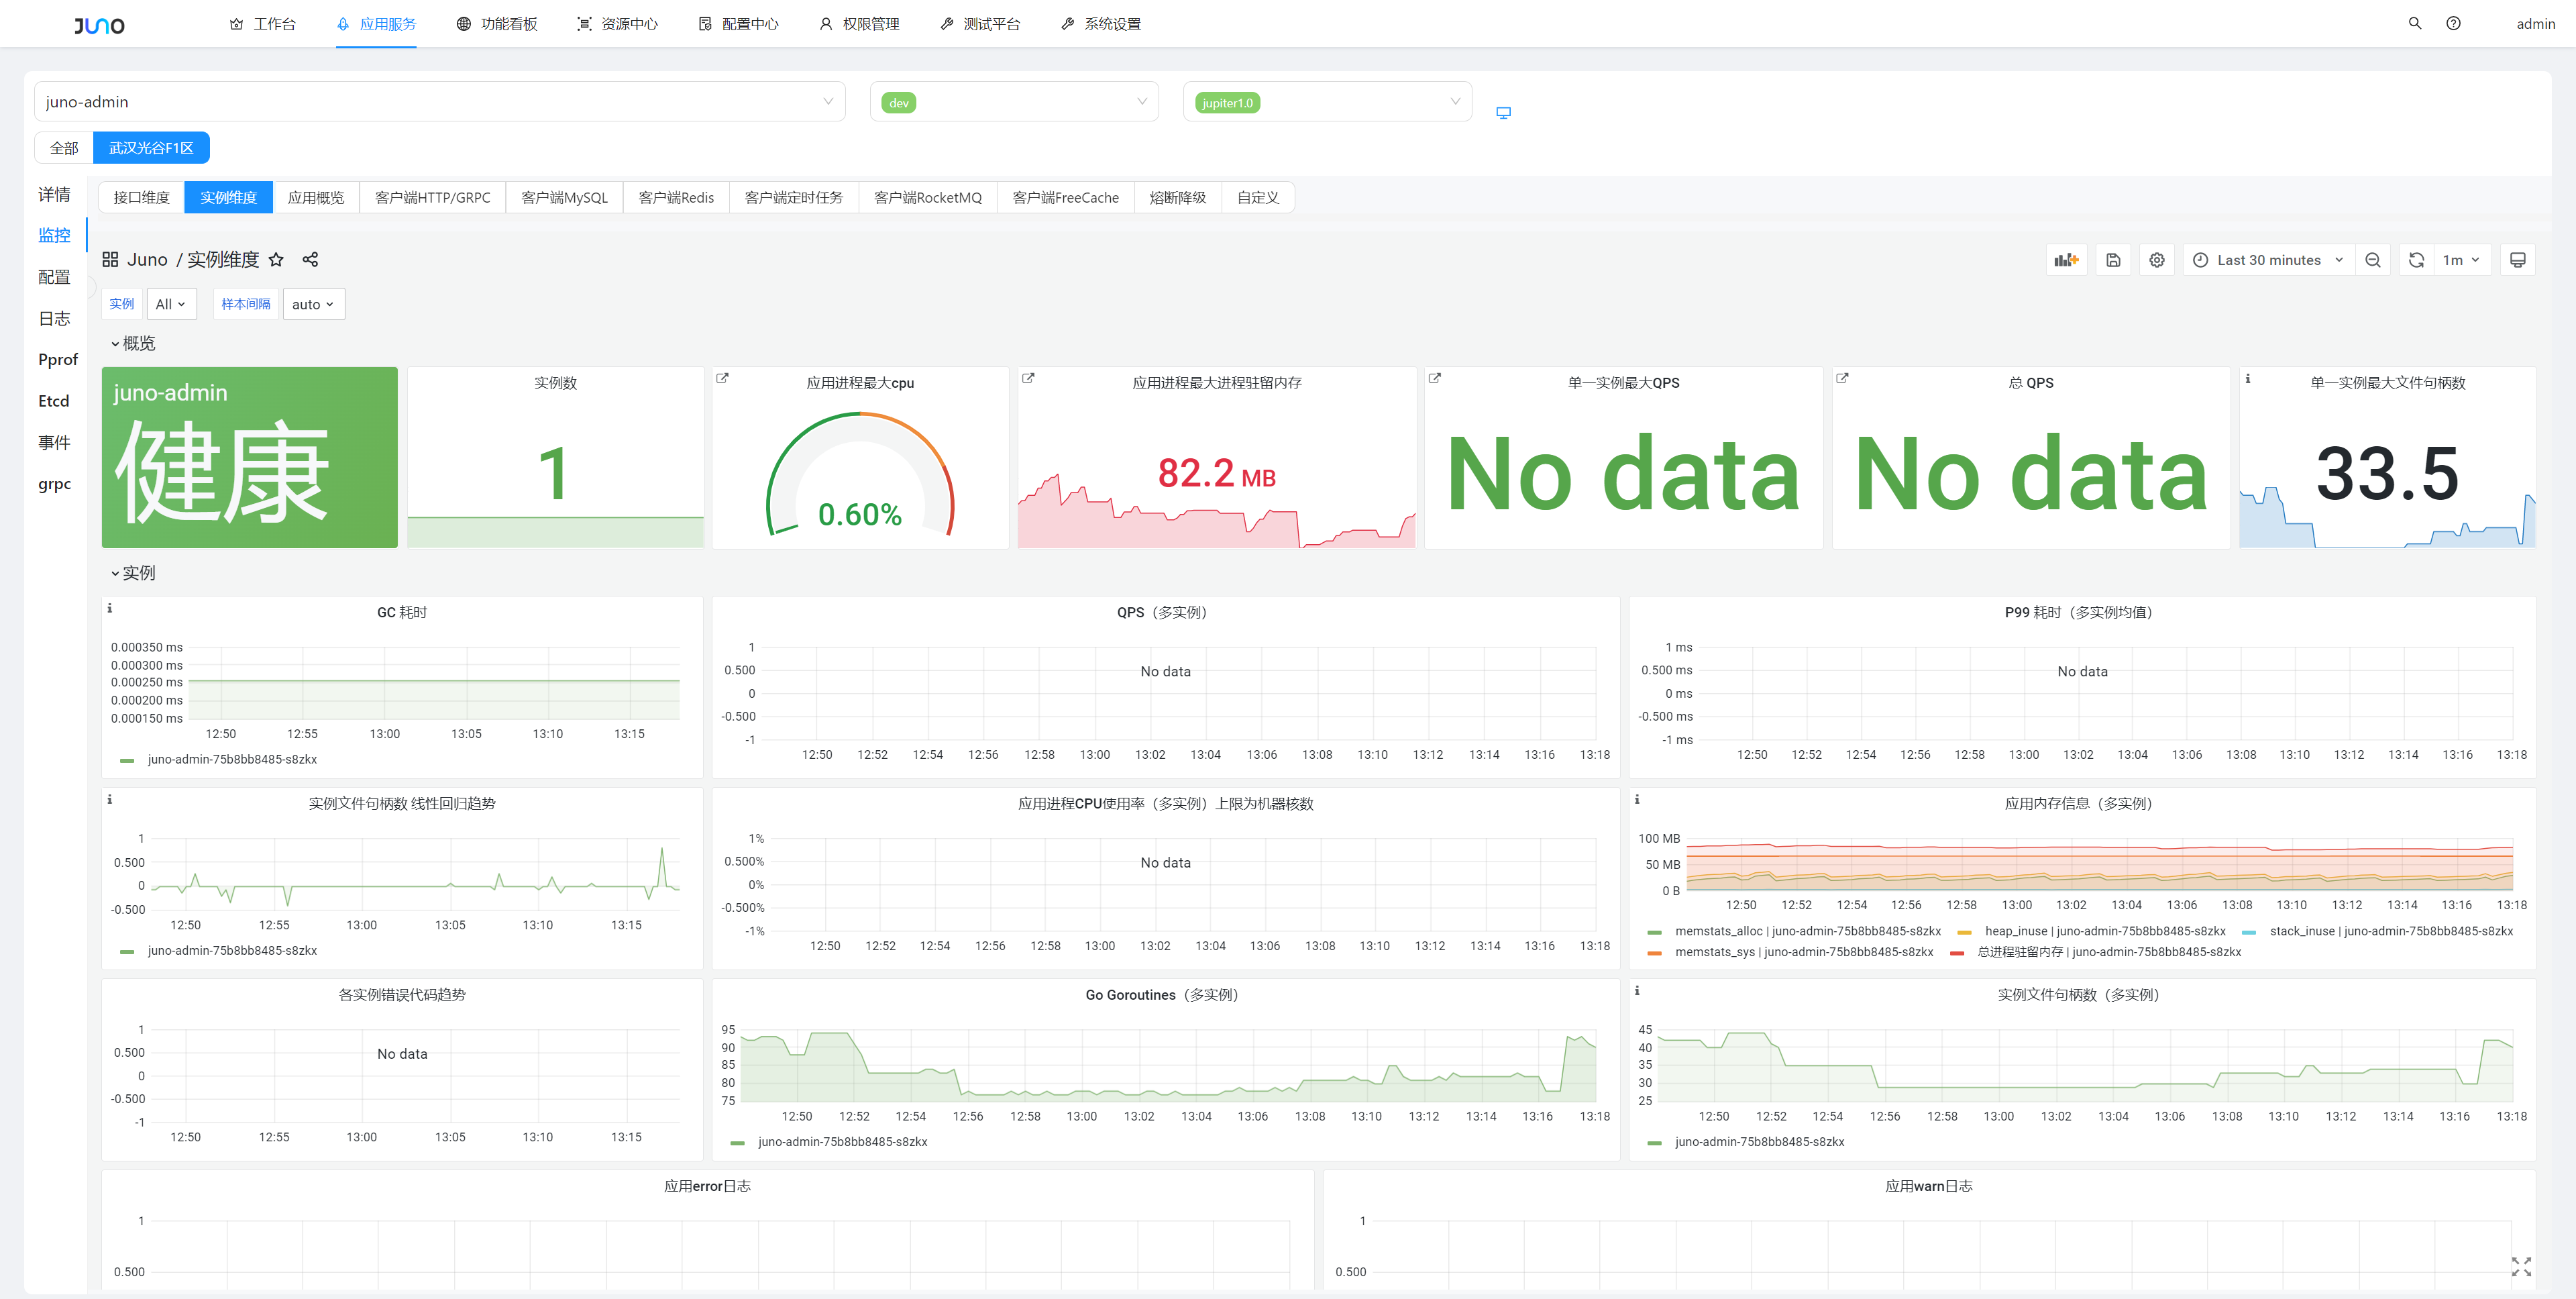Star the Juno 实例维度 dashboard
2576x1299 pixels.
[x=277, y=260]
